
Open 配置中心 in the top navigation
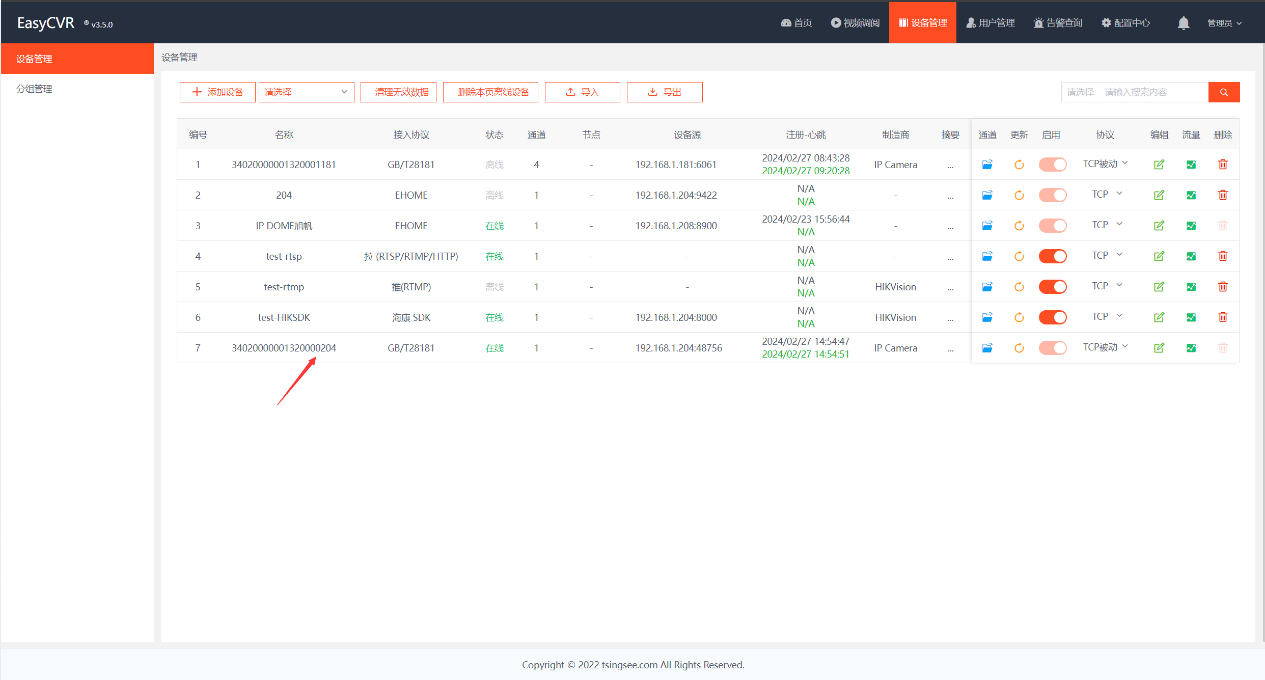tap(1125, 22)
